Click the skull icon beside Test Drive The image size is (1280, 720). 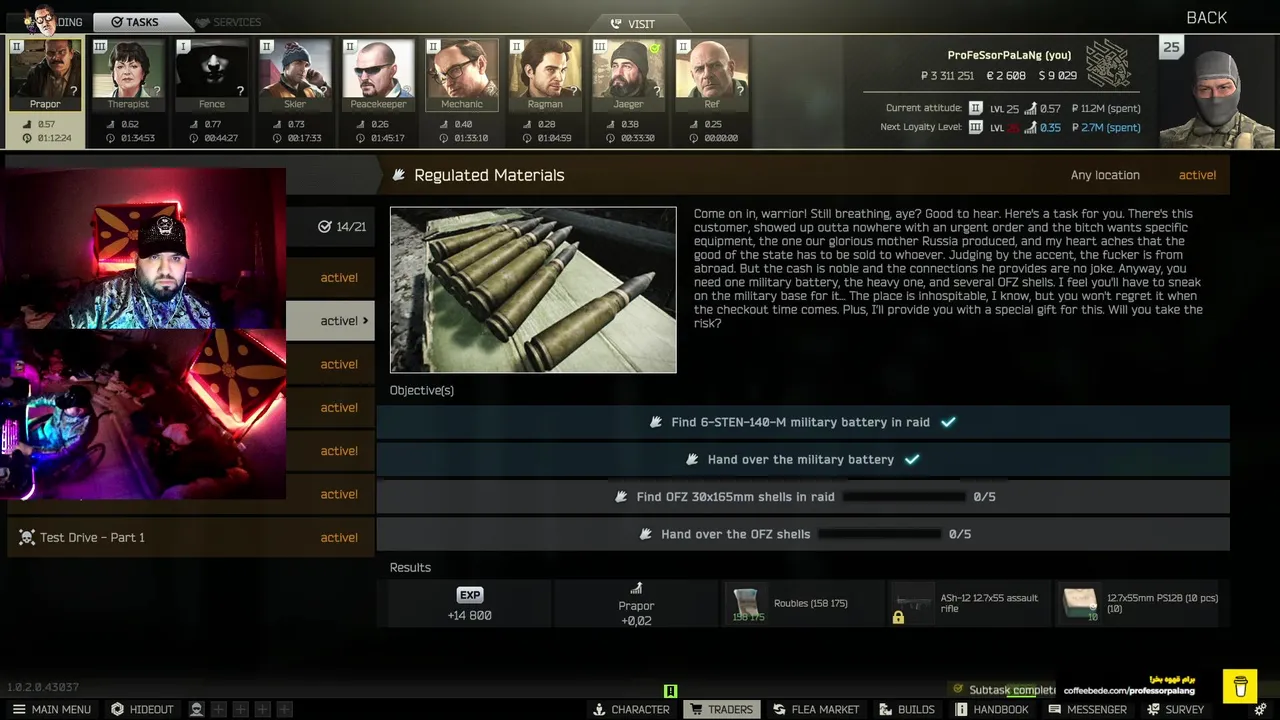click(26, 537)
